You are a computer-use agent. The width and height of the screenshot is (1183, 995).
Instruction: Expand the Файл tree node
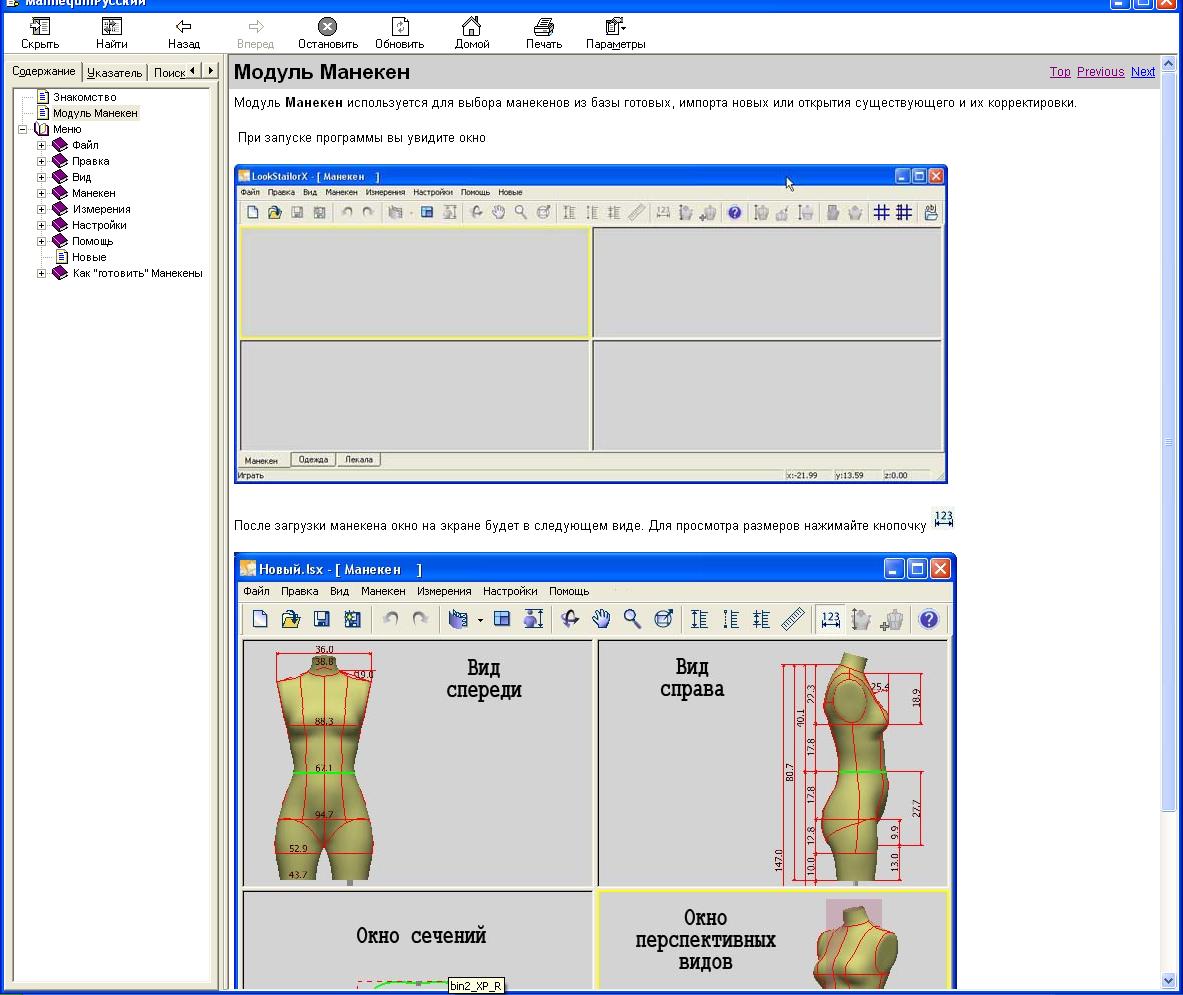pos(41,145)
